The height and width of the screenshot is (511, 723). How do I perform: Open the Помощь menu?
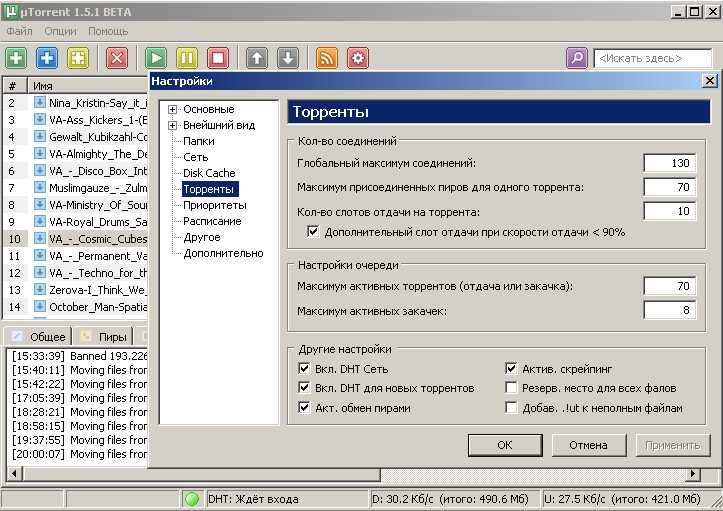pyautogui.click(x=108, y=31)
